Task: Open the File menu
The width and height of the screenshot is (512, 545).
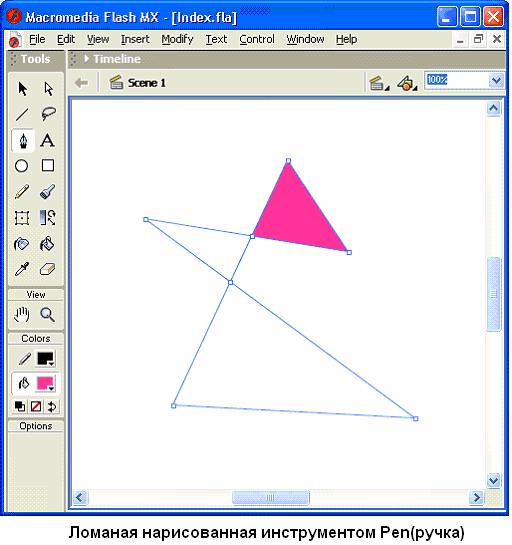Action: tap(37, 39)
